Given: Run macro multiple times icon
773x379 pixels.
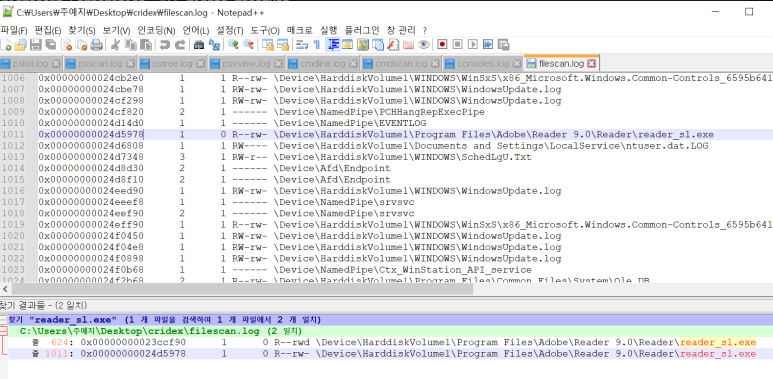Looking at the screenshot, I should (488, 45).
